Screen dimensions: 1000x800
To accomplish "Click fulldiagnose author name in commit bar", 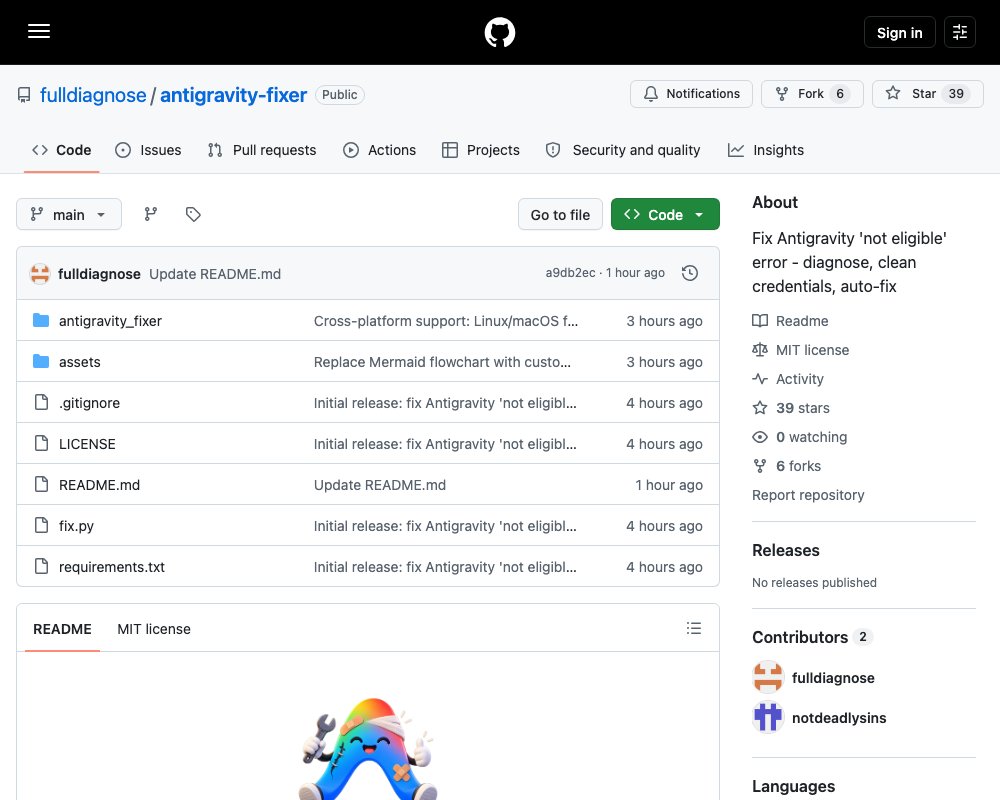I will tap(99, 274).
